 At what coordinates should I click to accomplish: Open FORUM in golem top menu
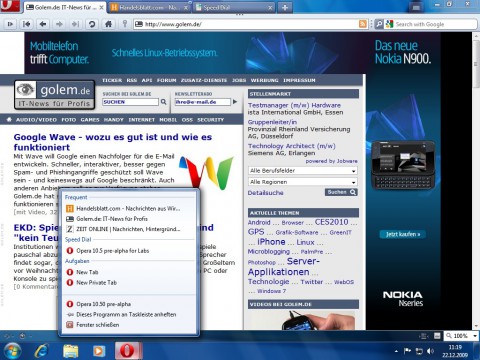[166, 80]
